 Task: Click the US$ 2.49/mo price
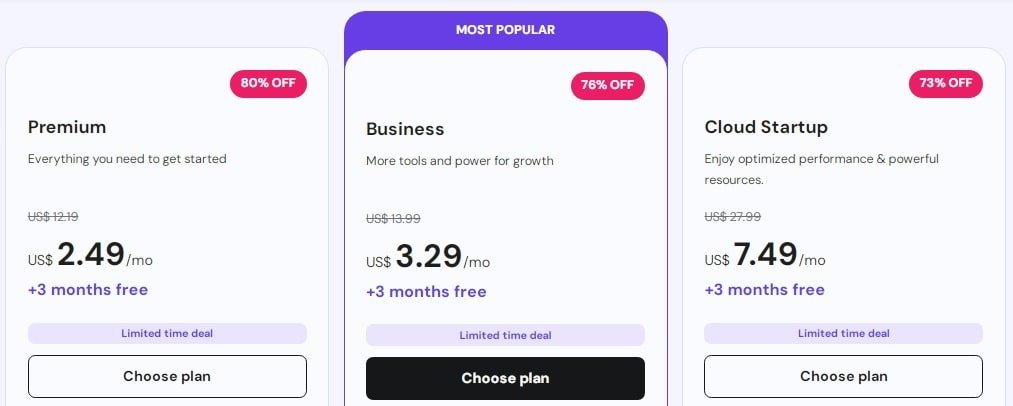tap(91, 257)
